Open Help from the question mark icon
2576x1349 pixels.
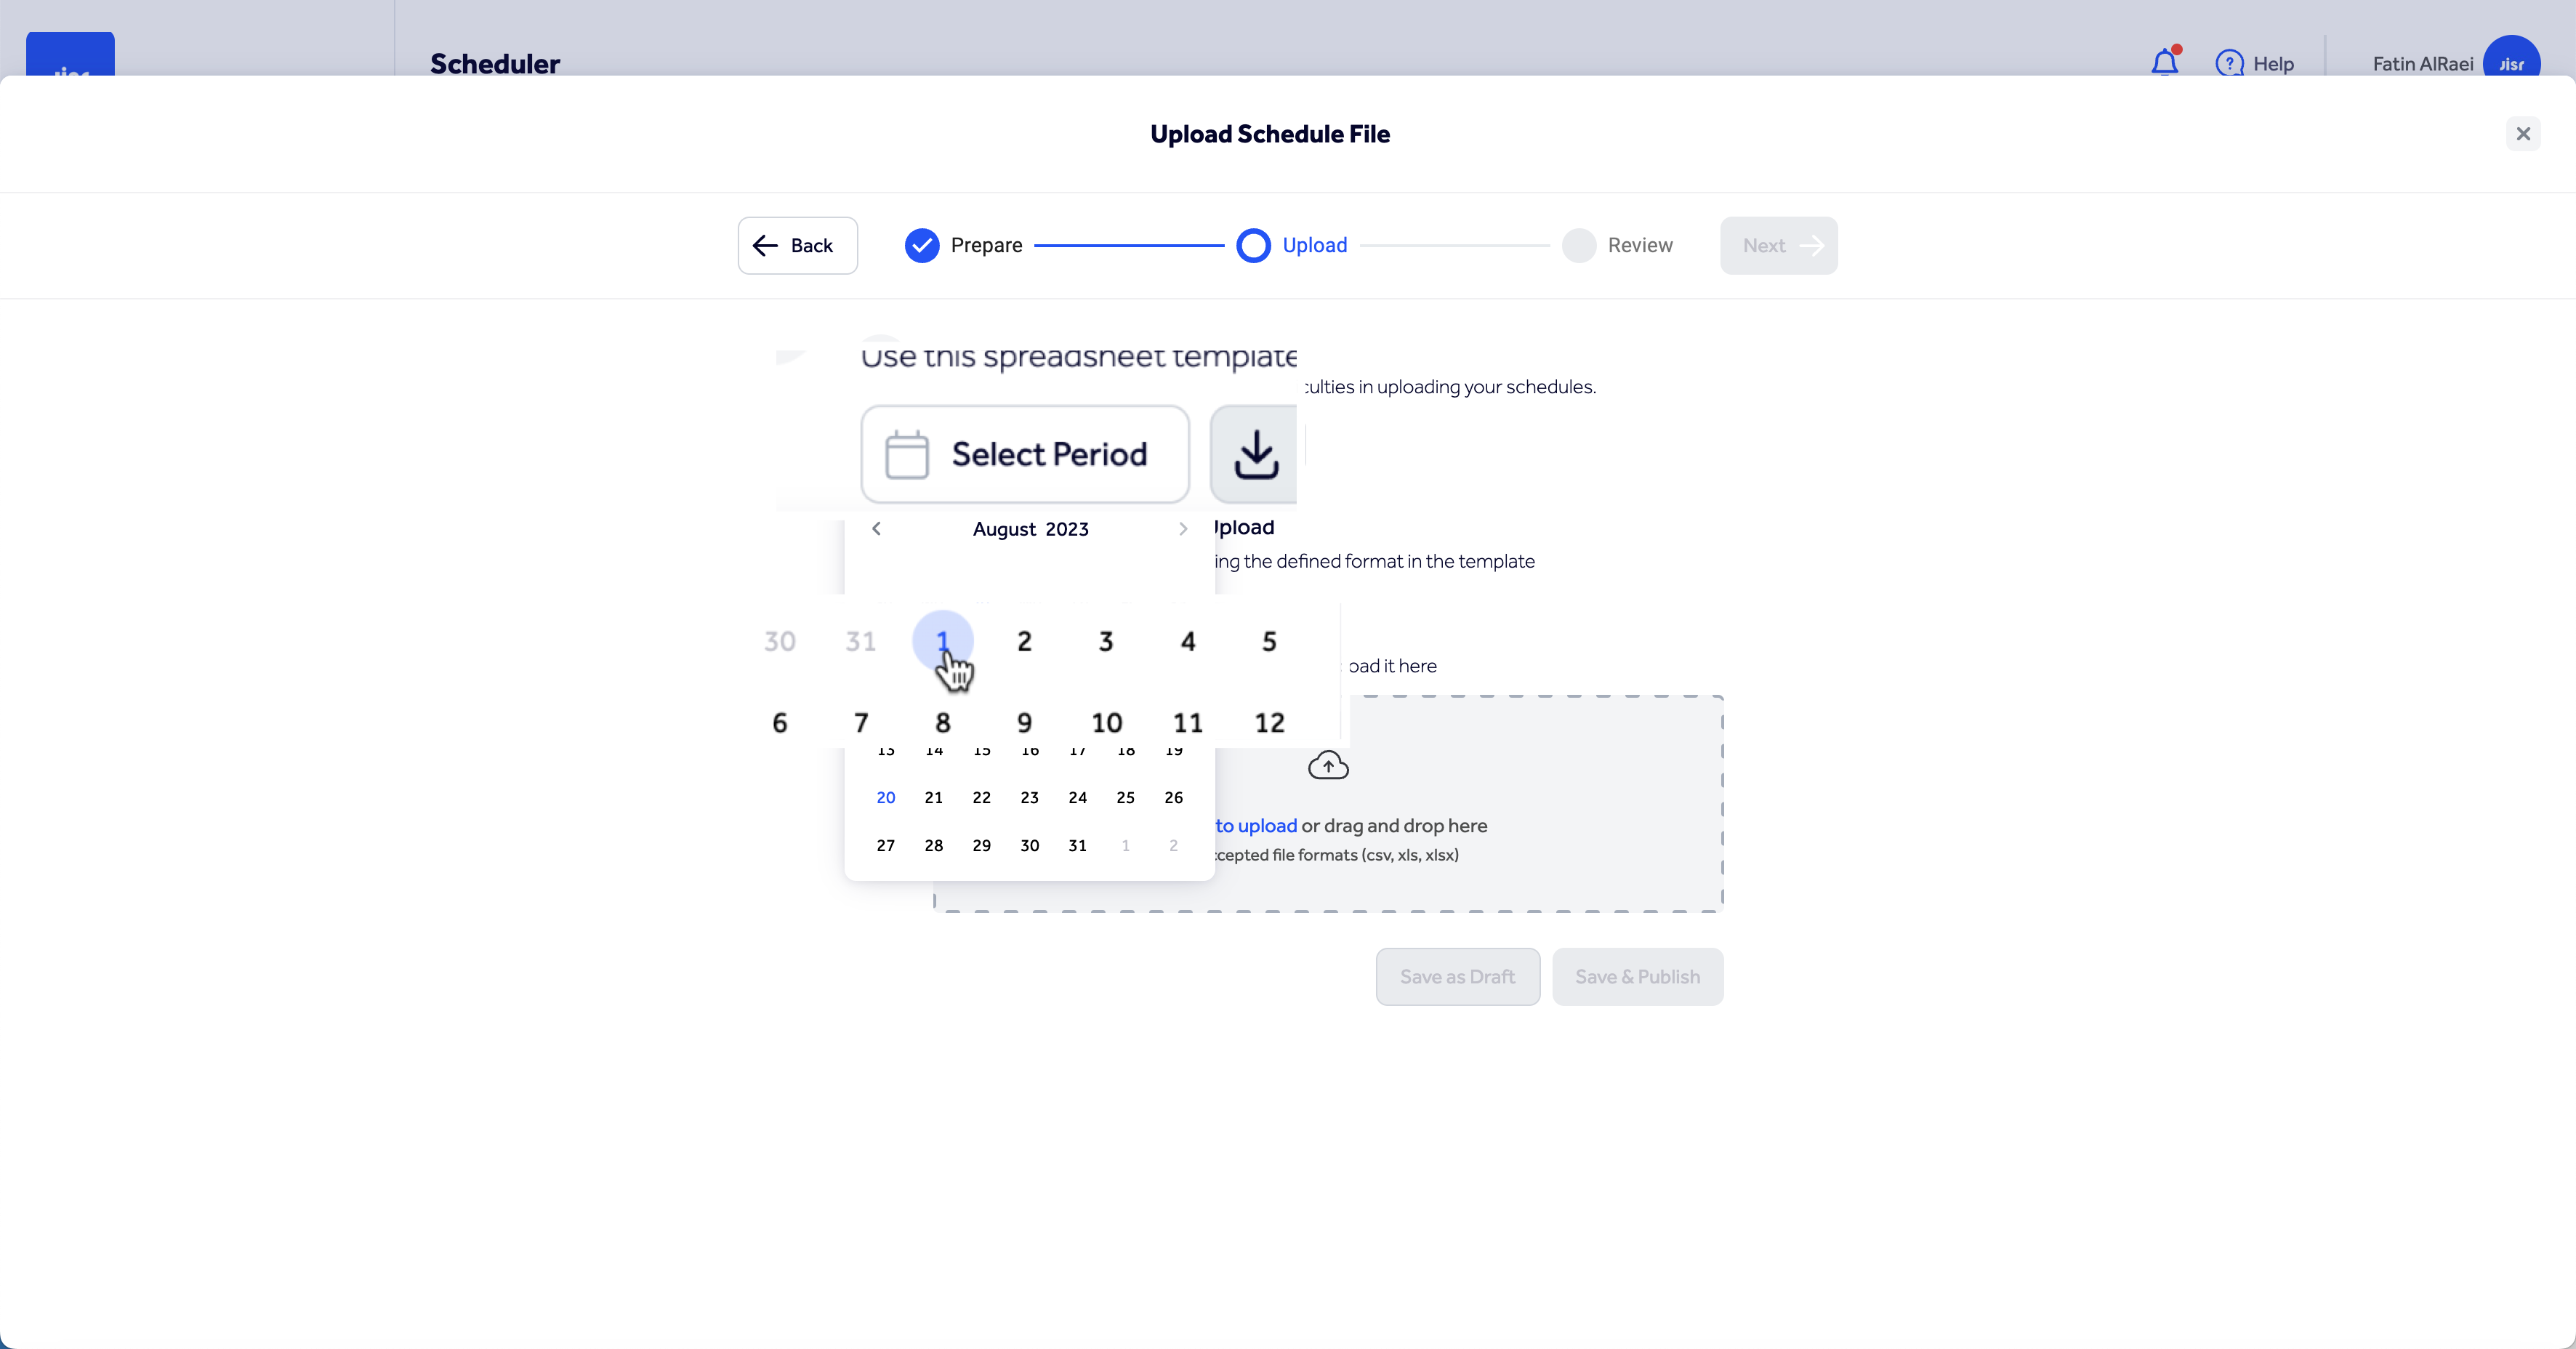2229,63
